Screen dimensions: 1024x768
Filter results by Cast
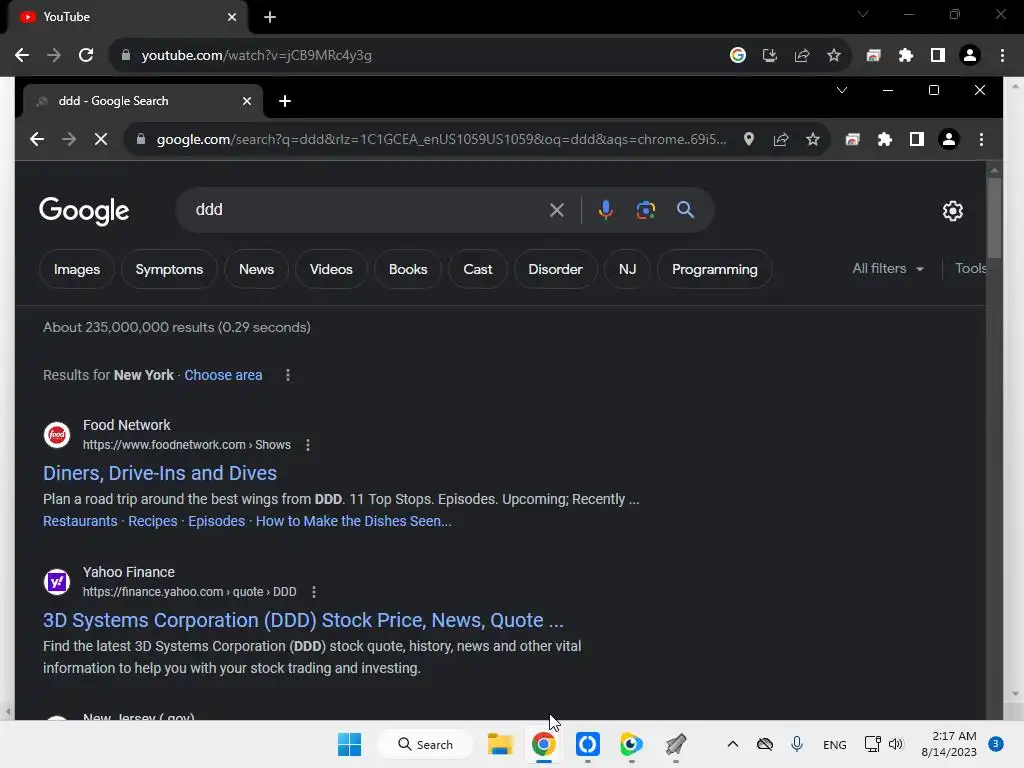(x=477, y=269)
